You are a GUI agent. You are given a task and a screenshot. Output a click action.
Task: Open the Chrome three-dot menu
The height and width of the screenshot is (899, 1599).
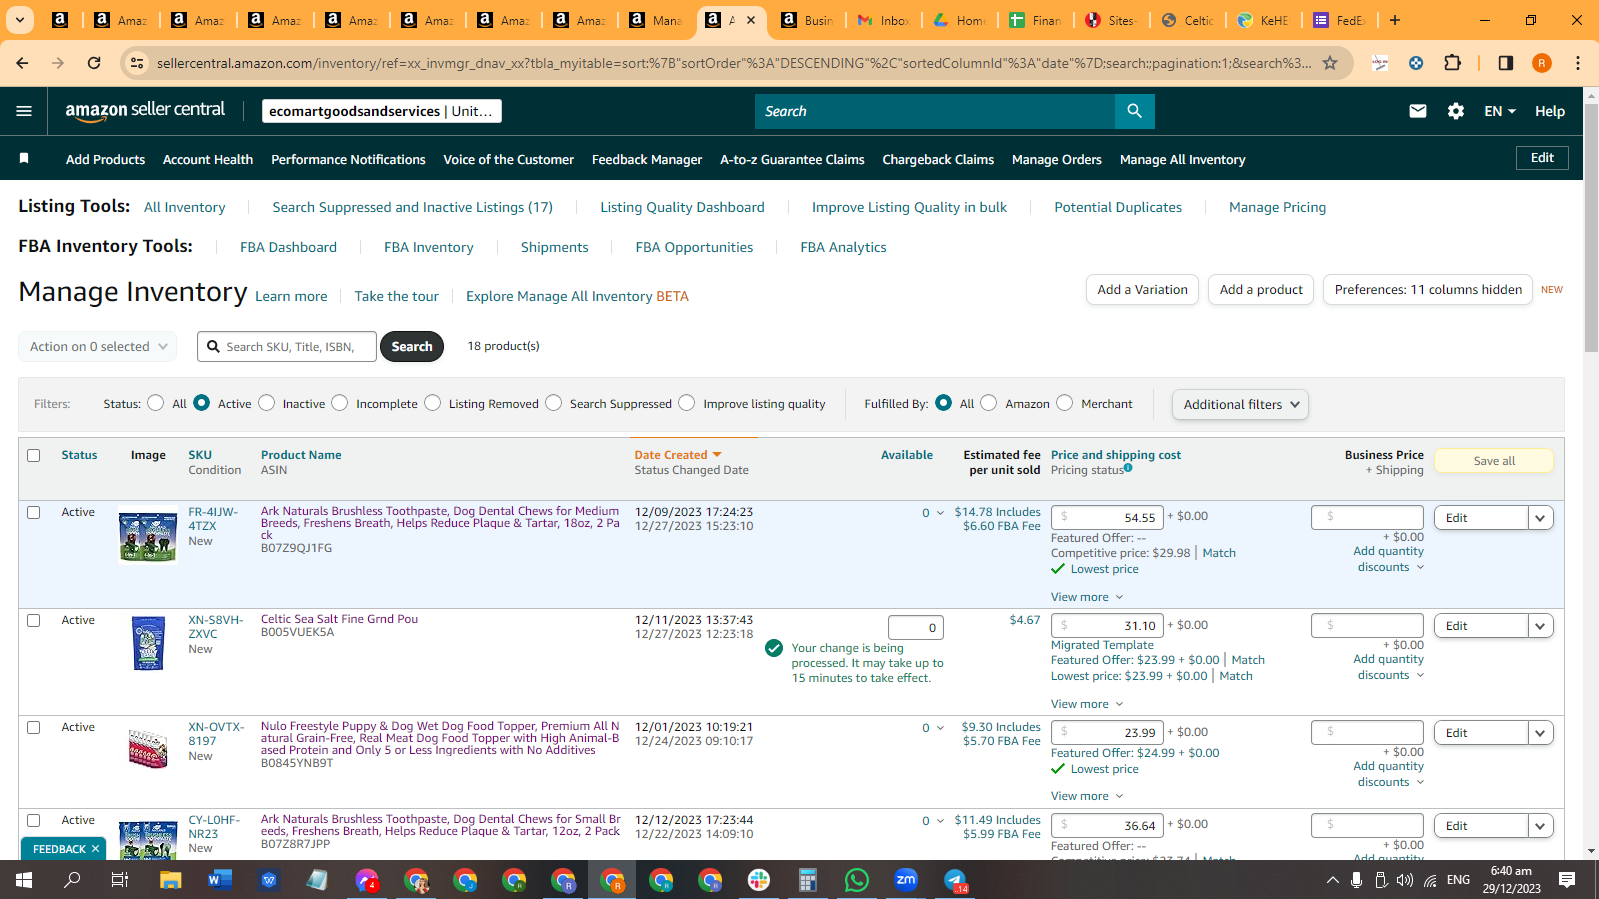coord(1578,63)
